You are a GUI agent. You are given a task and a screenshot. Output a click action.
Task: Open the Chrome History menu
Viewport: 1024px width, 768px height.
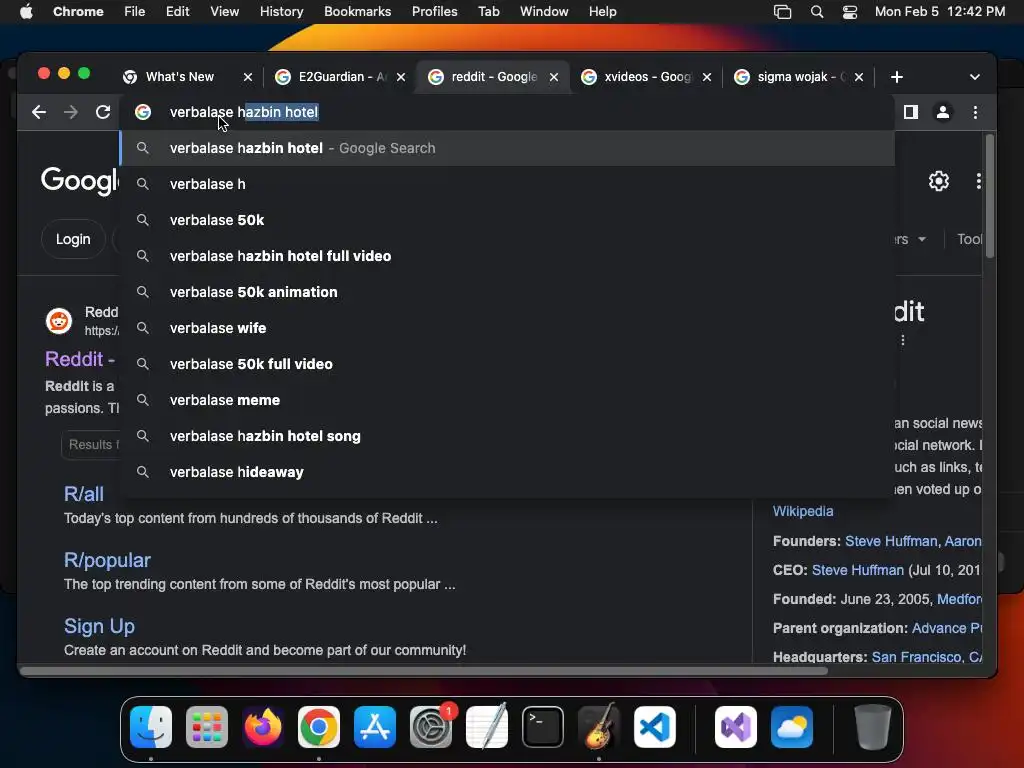click(x=281, y=12)
